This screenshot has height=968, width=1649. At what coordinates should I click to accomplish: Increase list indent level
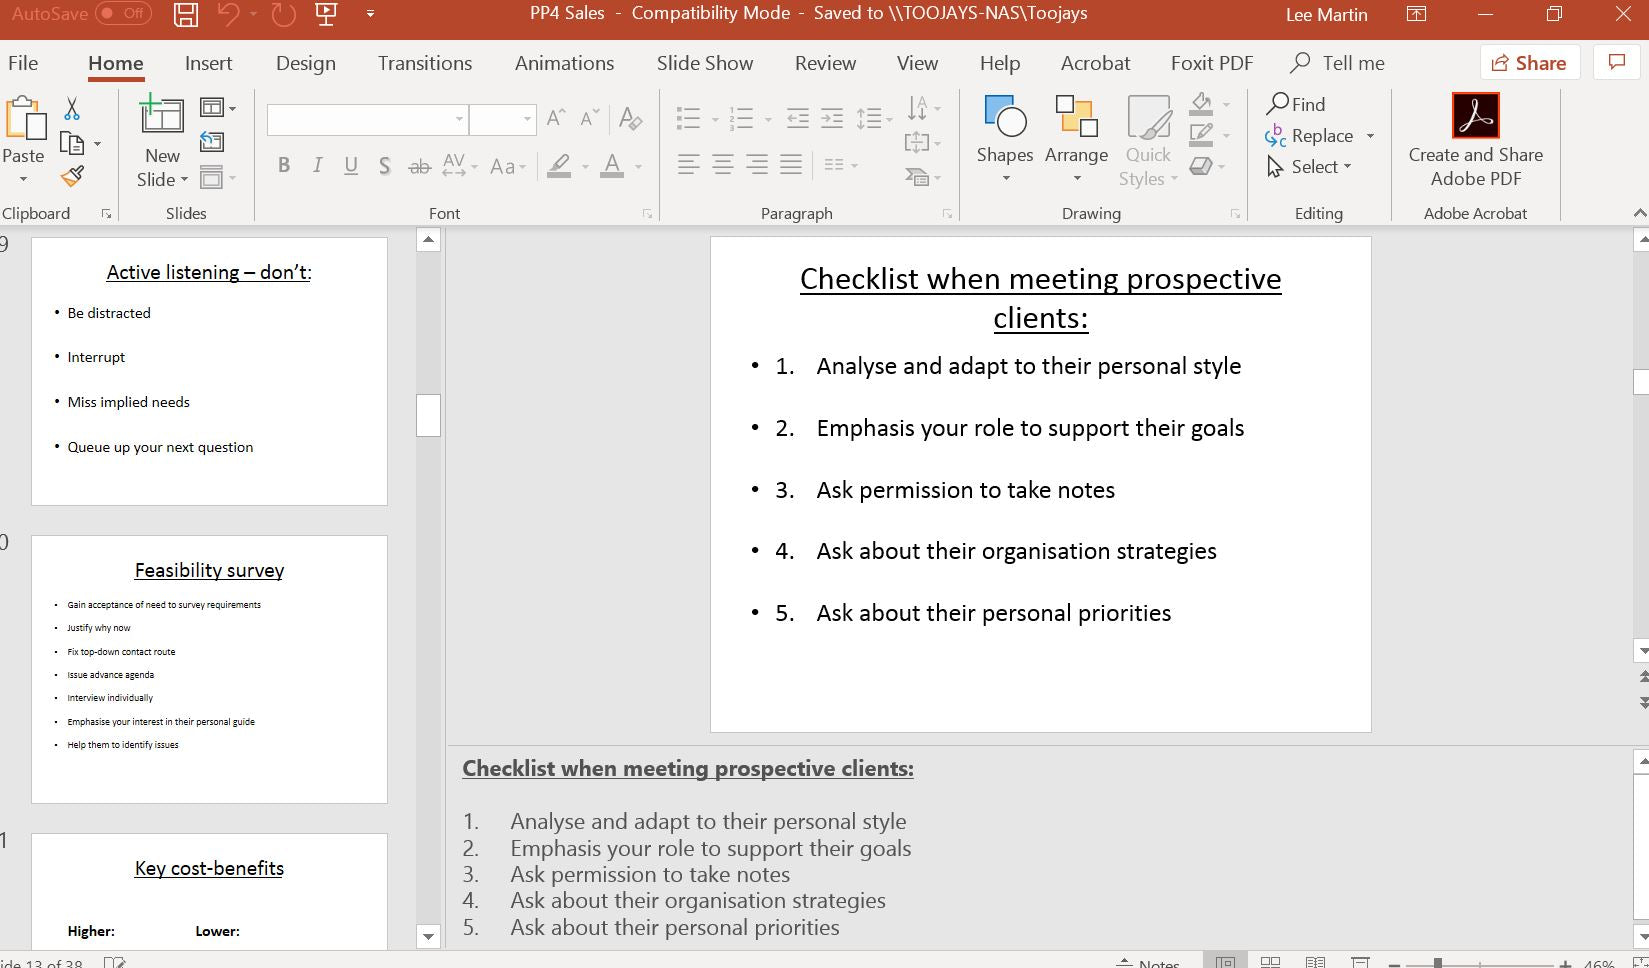coord(832,119)
